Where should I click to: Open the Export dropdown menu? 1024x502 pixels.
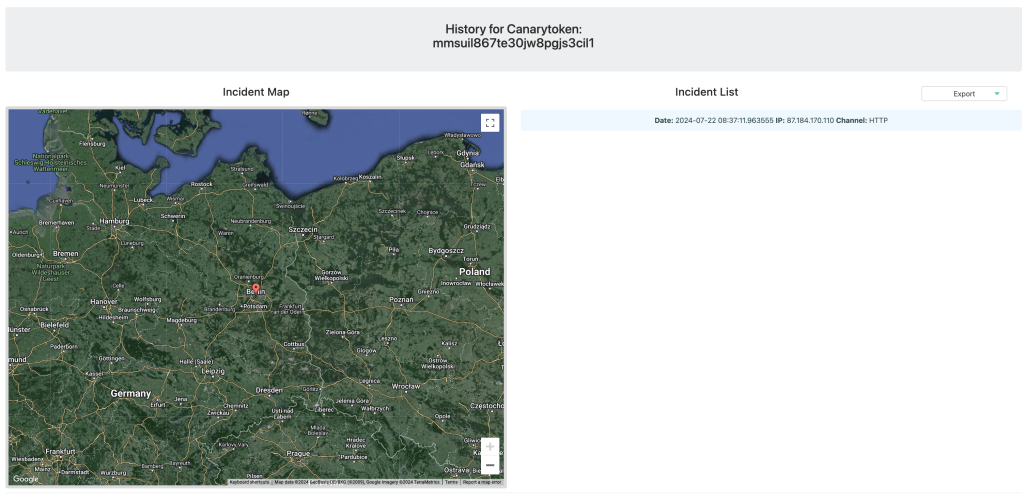click(x=964, y=94)
